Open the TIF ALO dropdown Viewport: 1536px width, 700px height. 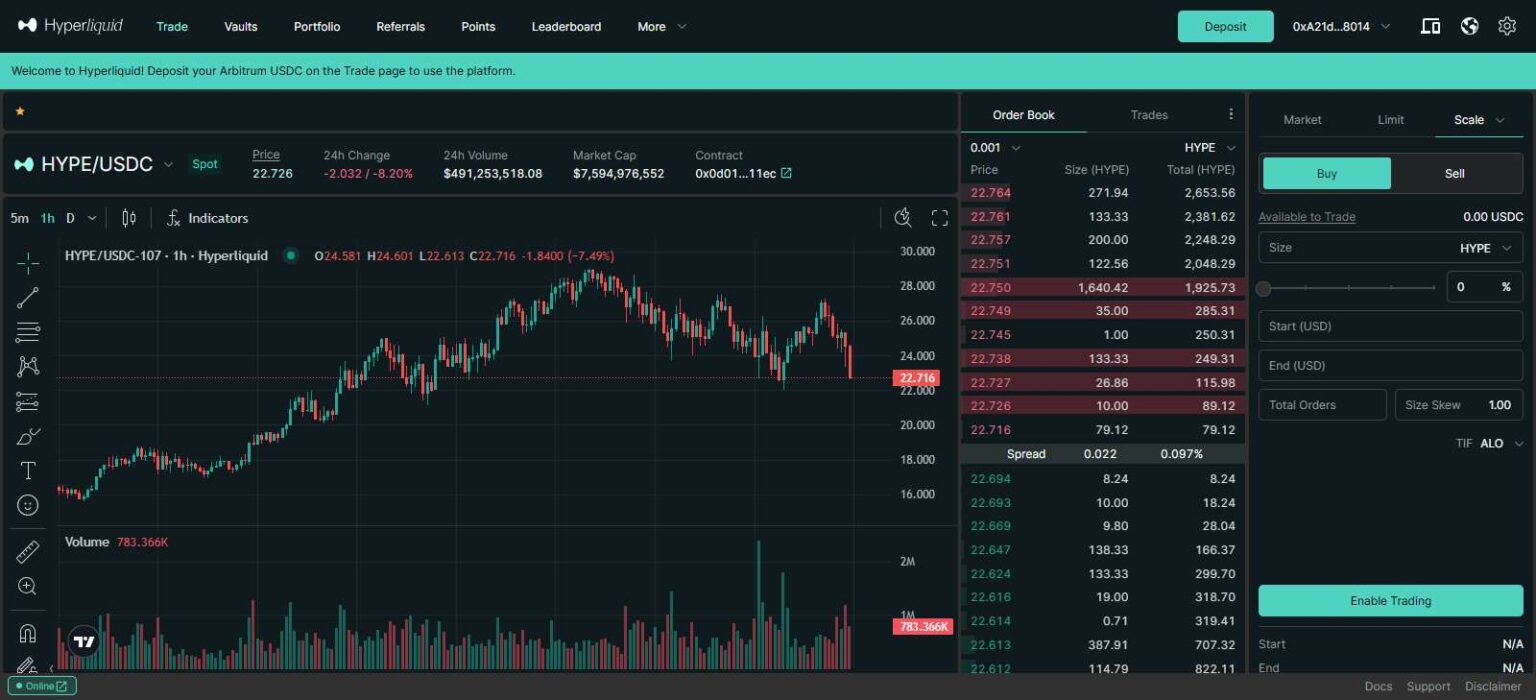point(1497,443)
